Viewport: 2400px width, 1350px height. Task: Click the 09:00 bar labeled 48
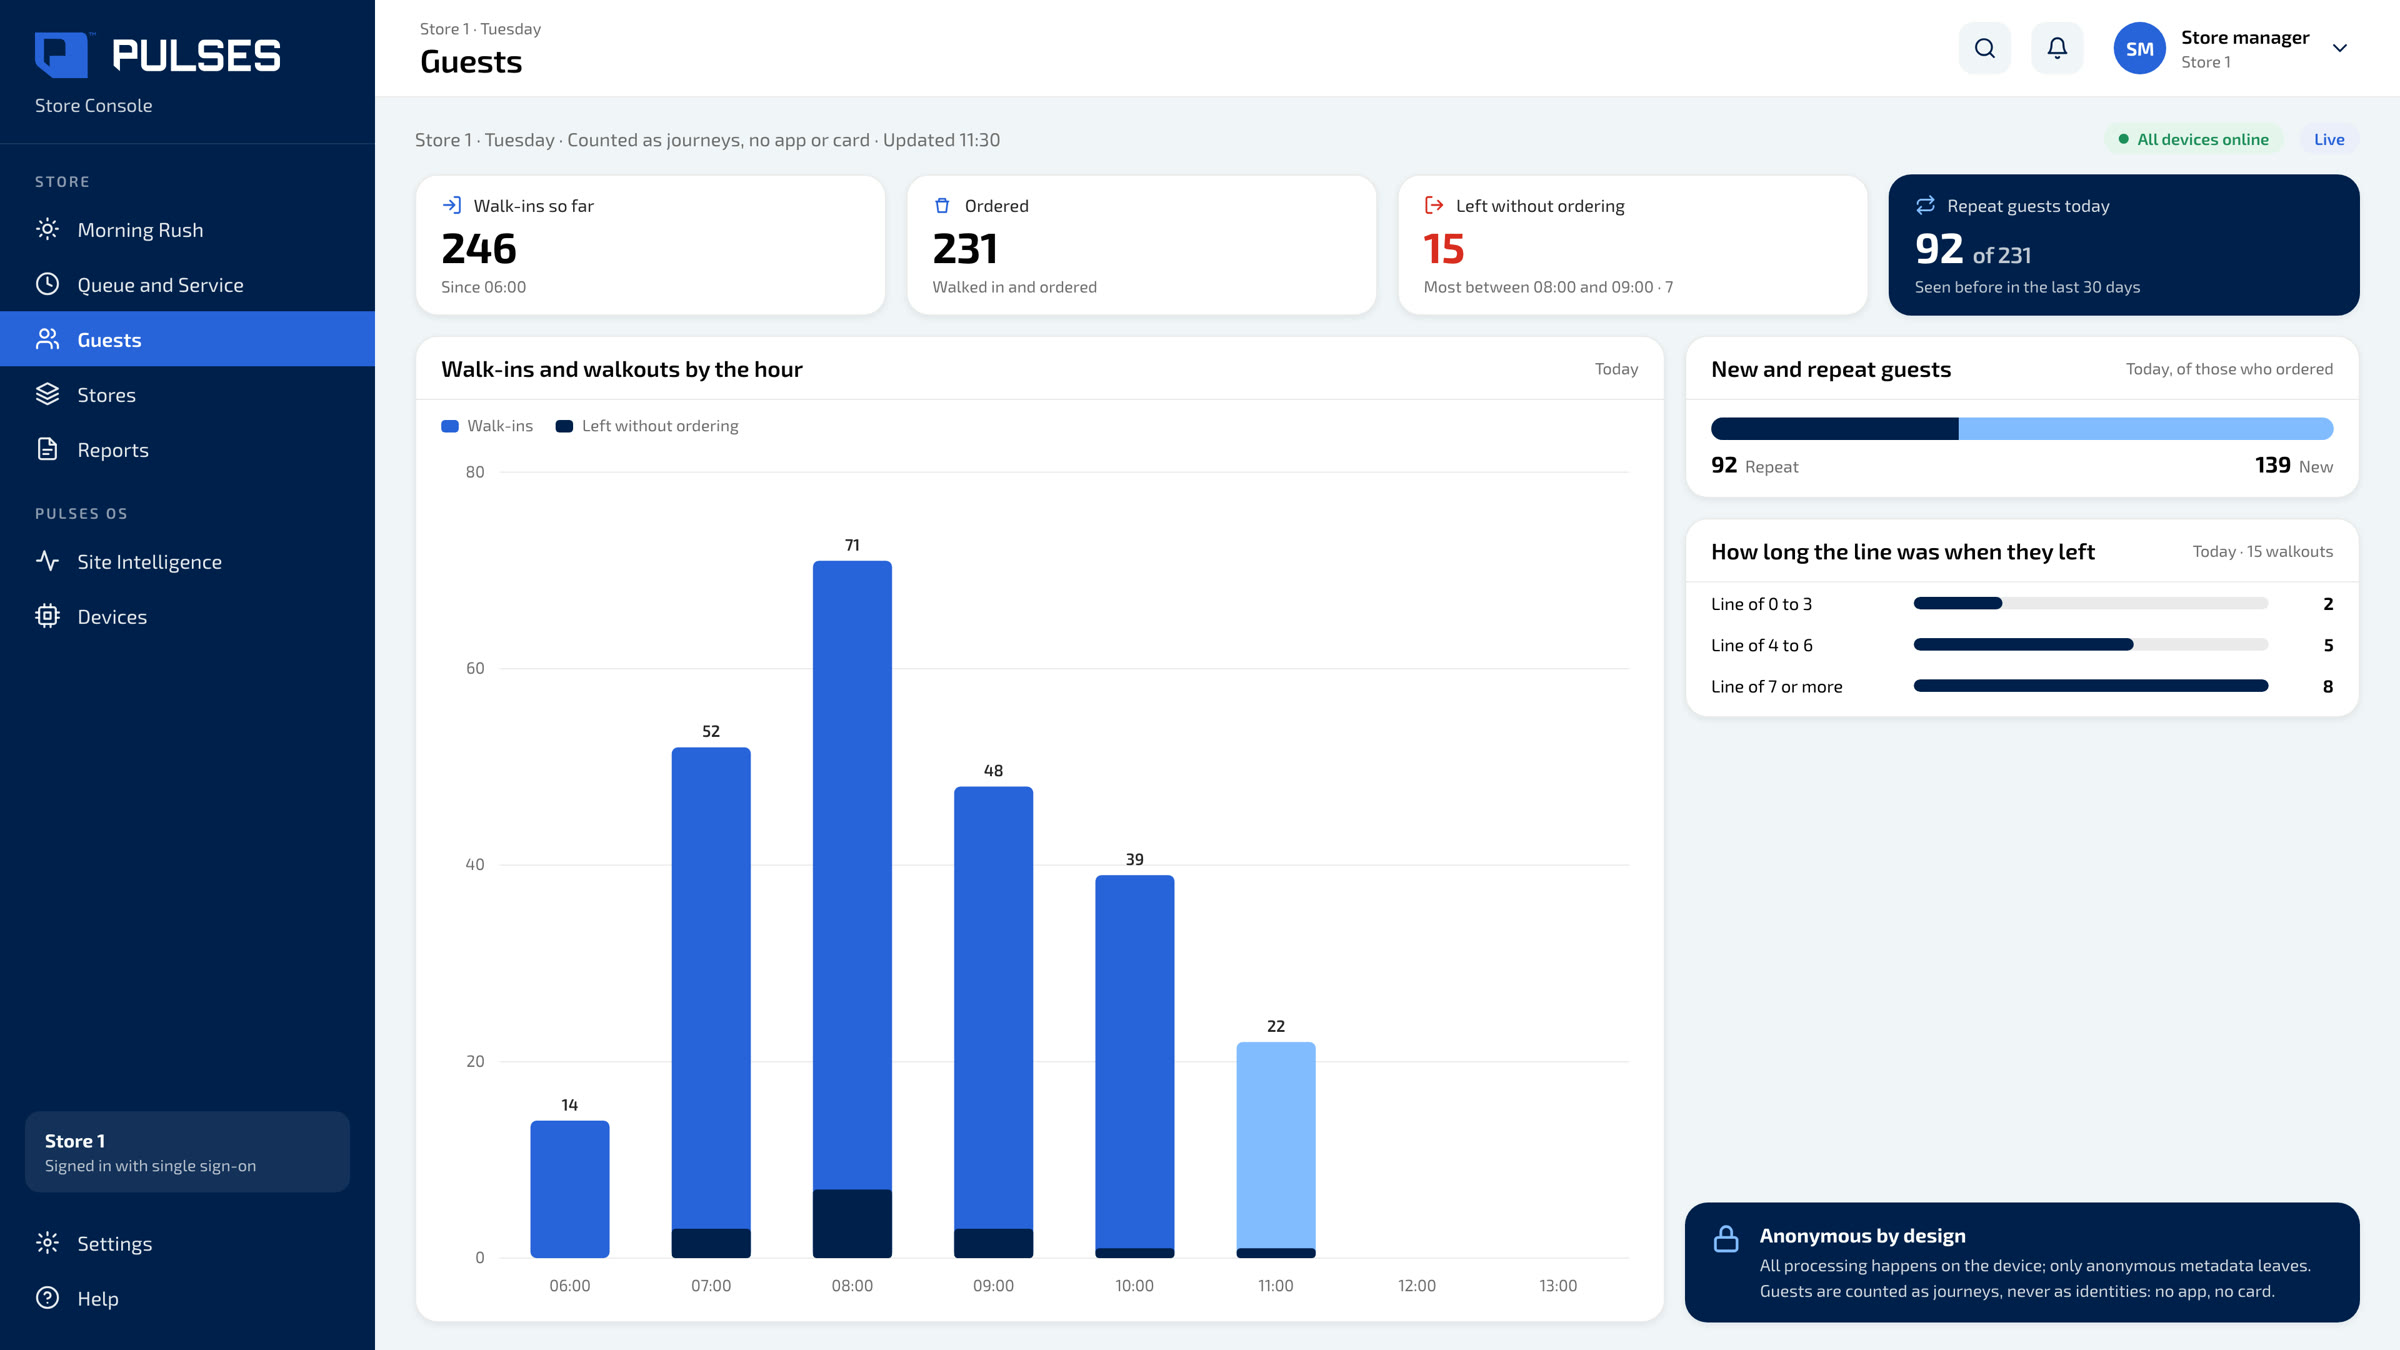(x=993, y=1022)
